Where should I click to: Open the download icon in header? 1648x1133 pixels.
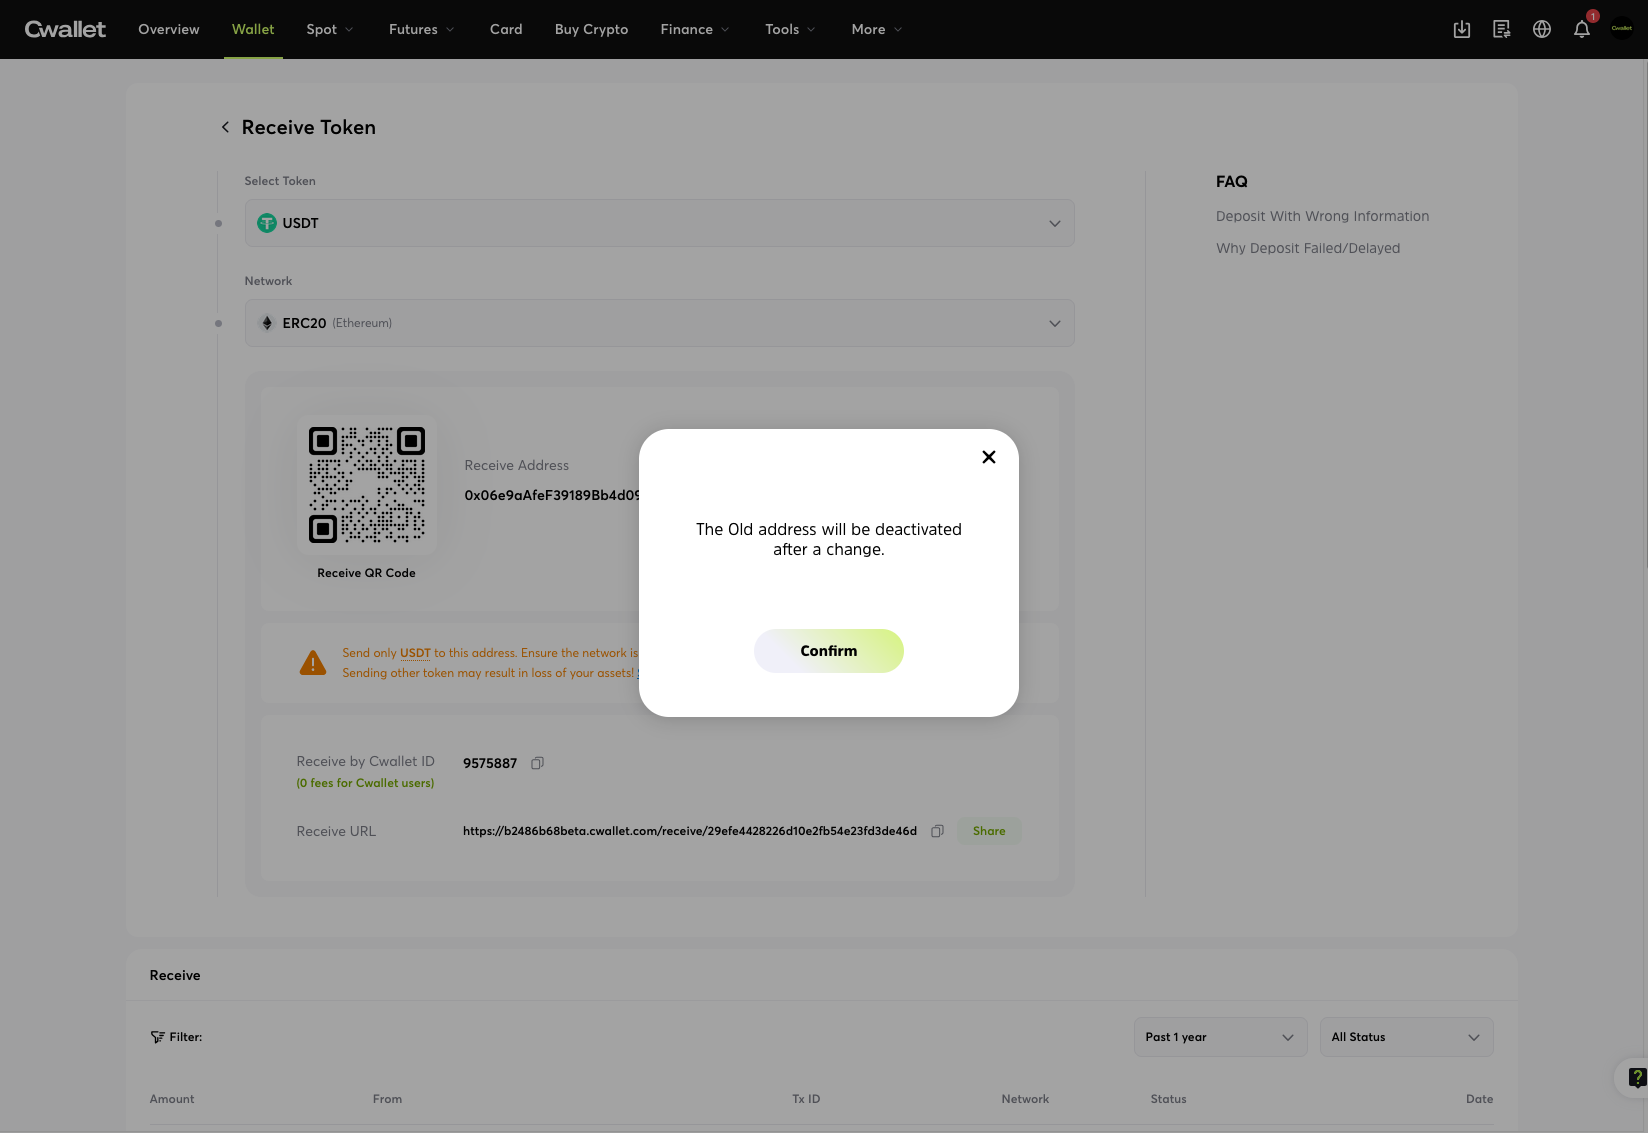pos(1461,29)
